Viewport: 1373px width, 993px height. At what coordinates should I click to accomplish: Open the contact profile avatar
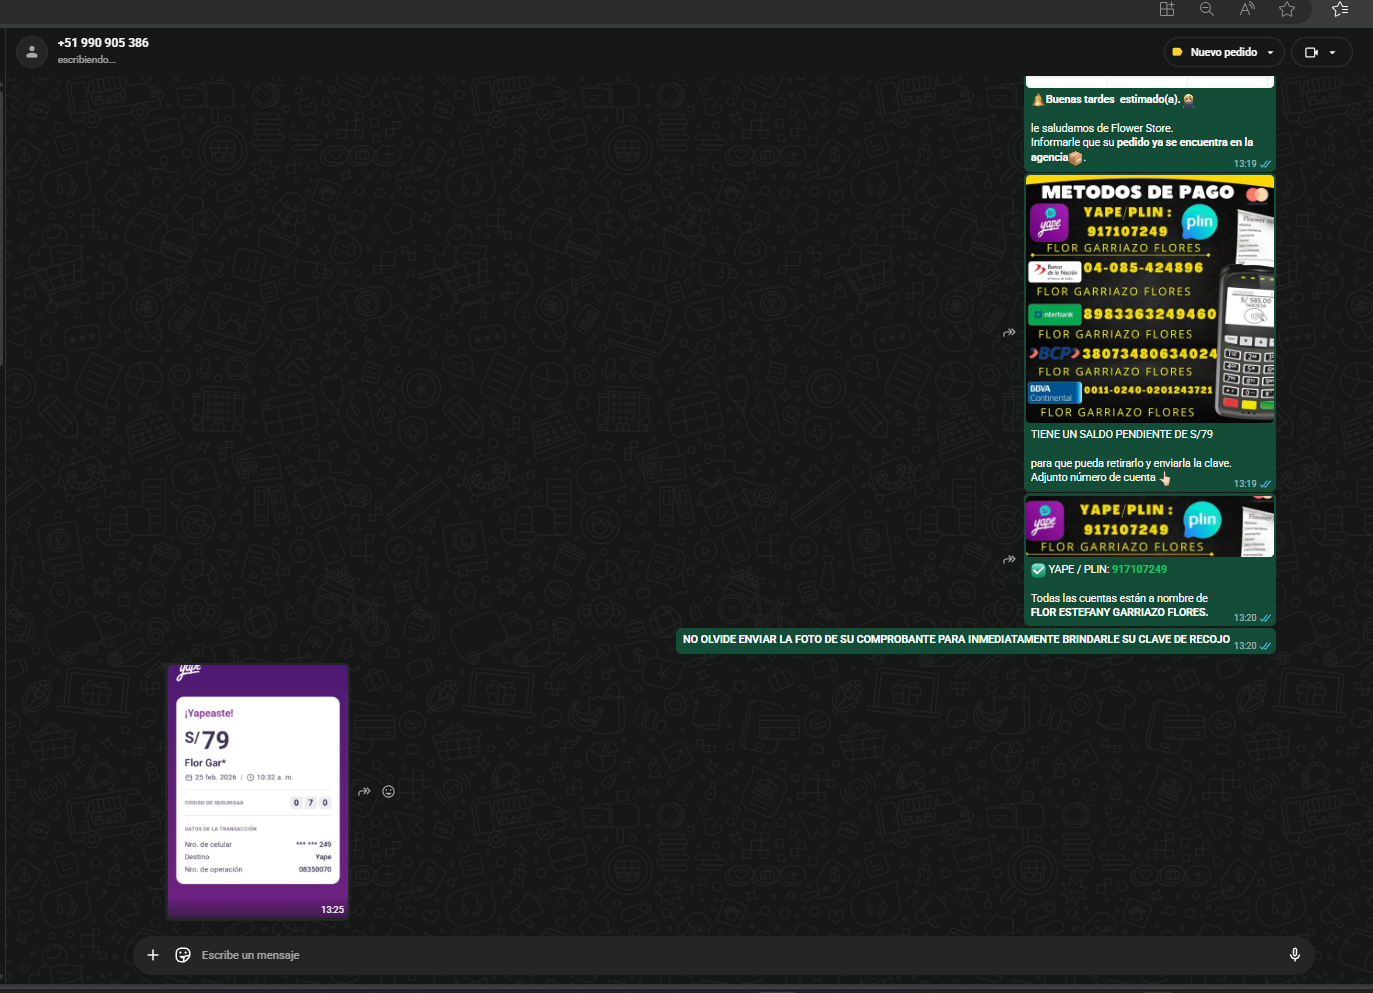click(32, 52)
